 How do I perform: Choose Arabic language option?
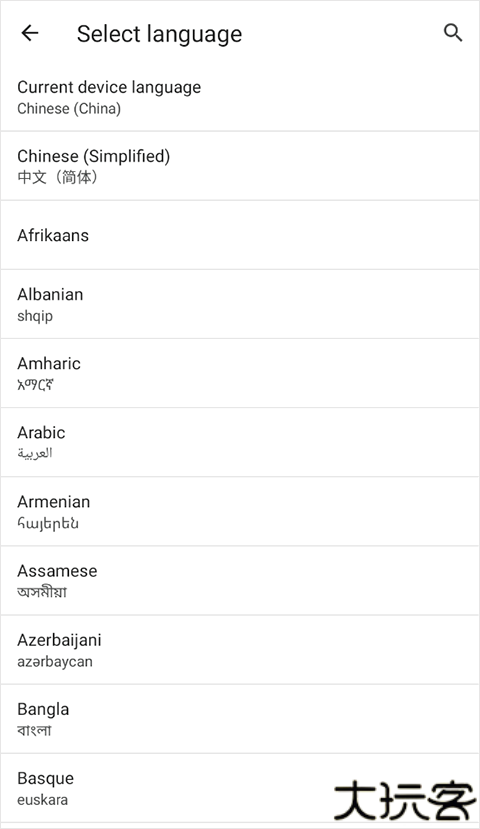pos(240,443)
